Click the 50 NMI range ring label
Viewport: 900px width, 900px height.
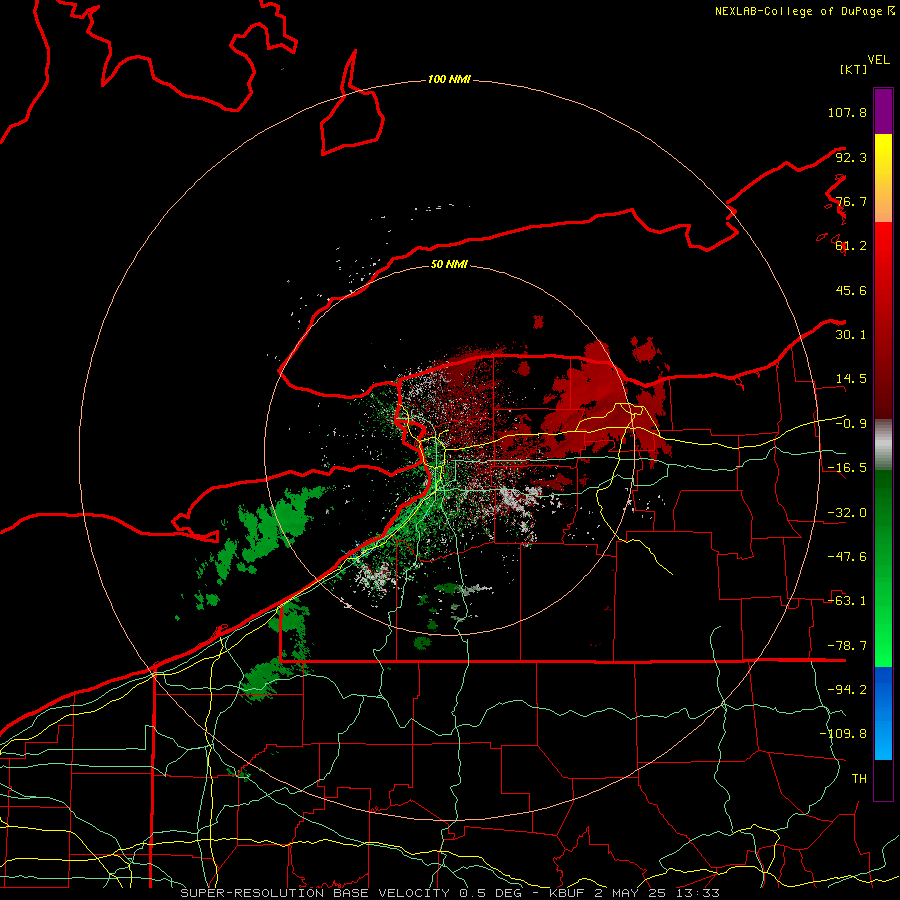(449, 264)
